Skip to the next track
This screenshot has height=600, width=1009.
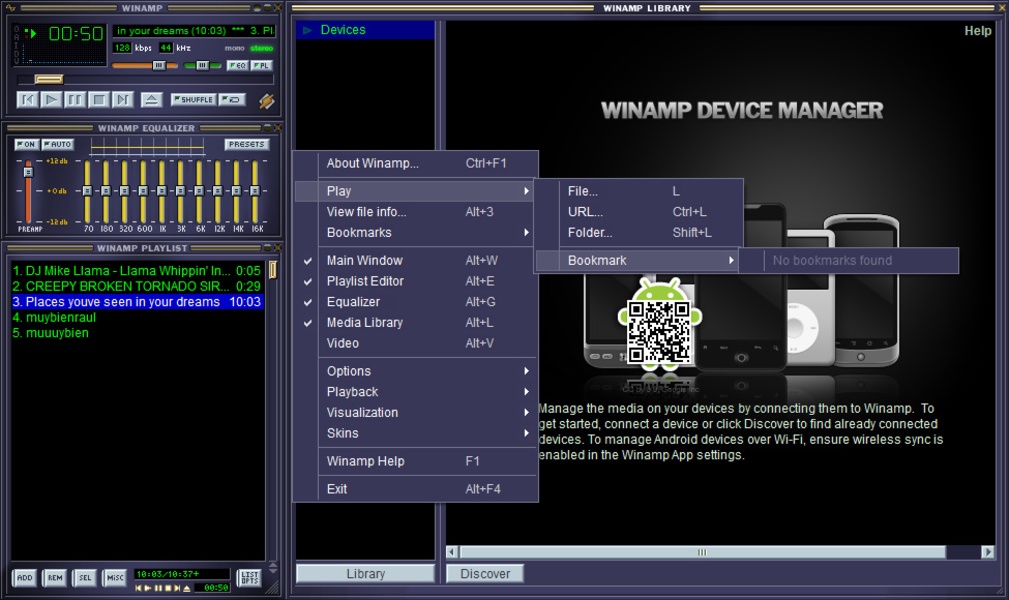tap(122, 99)
